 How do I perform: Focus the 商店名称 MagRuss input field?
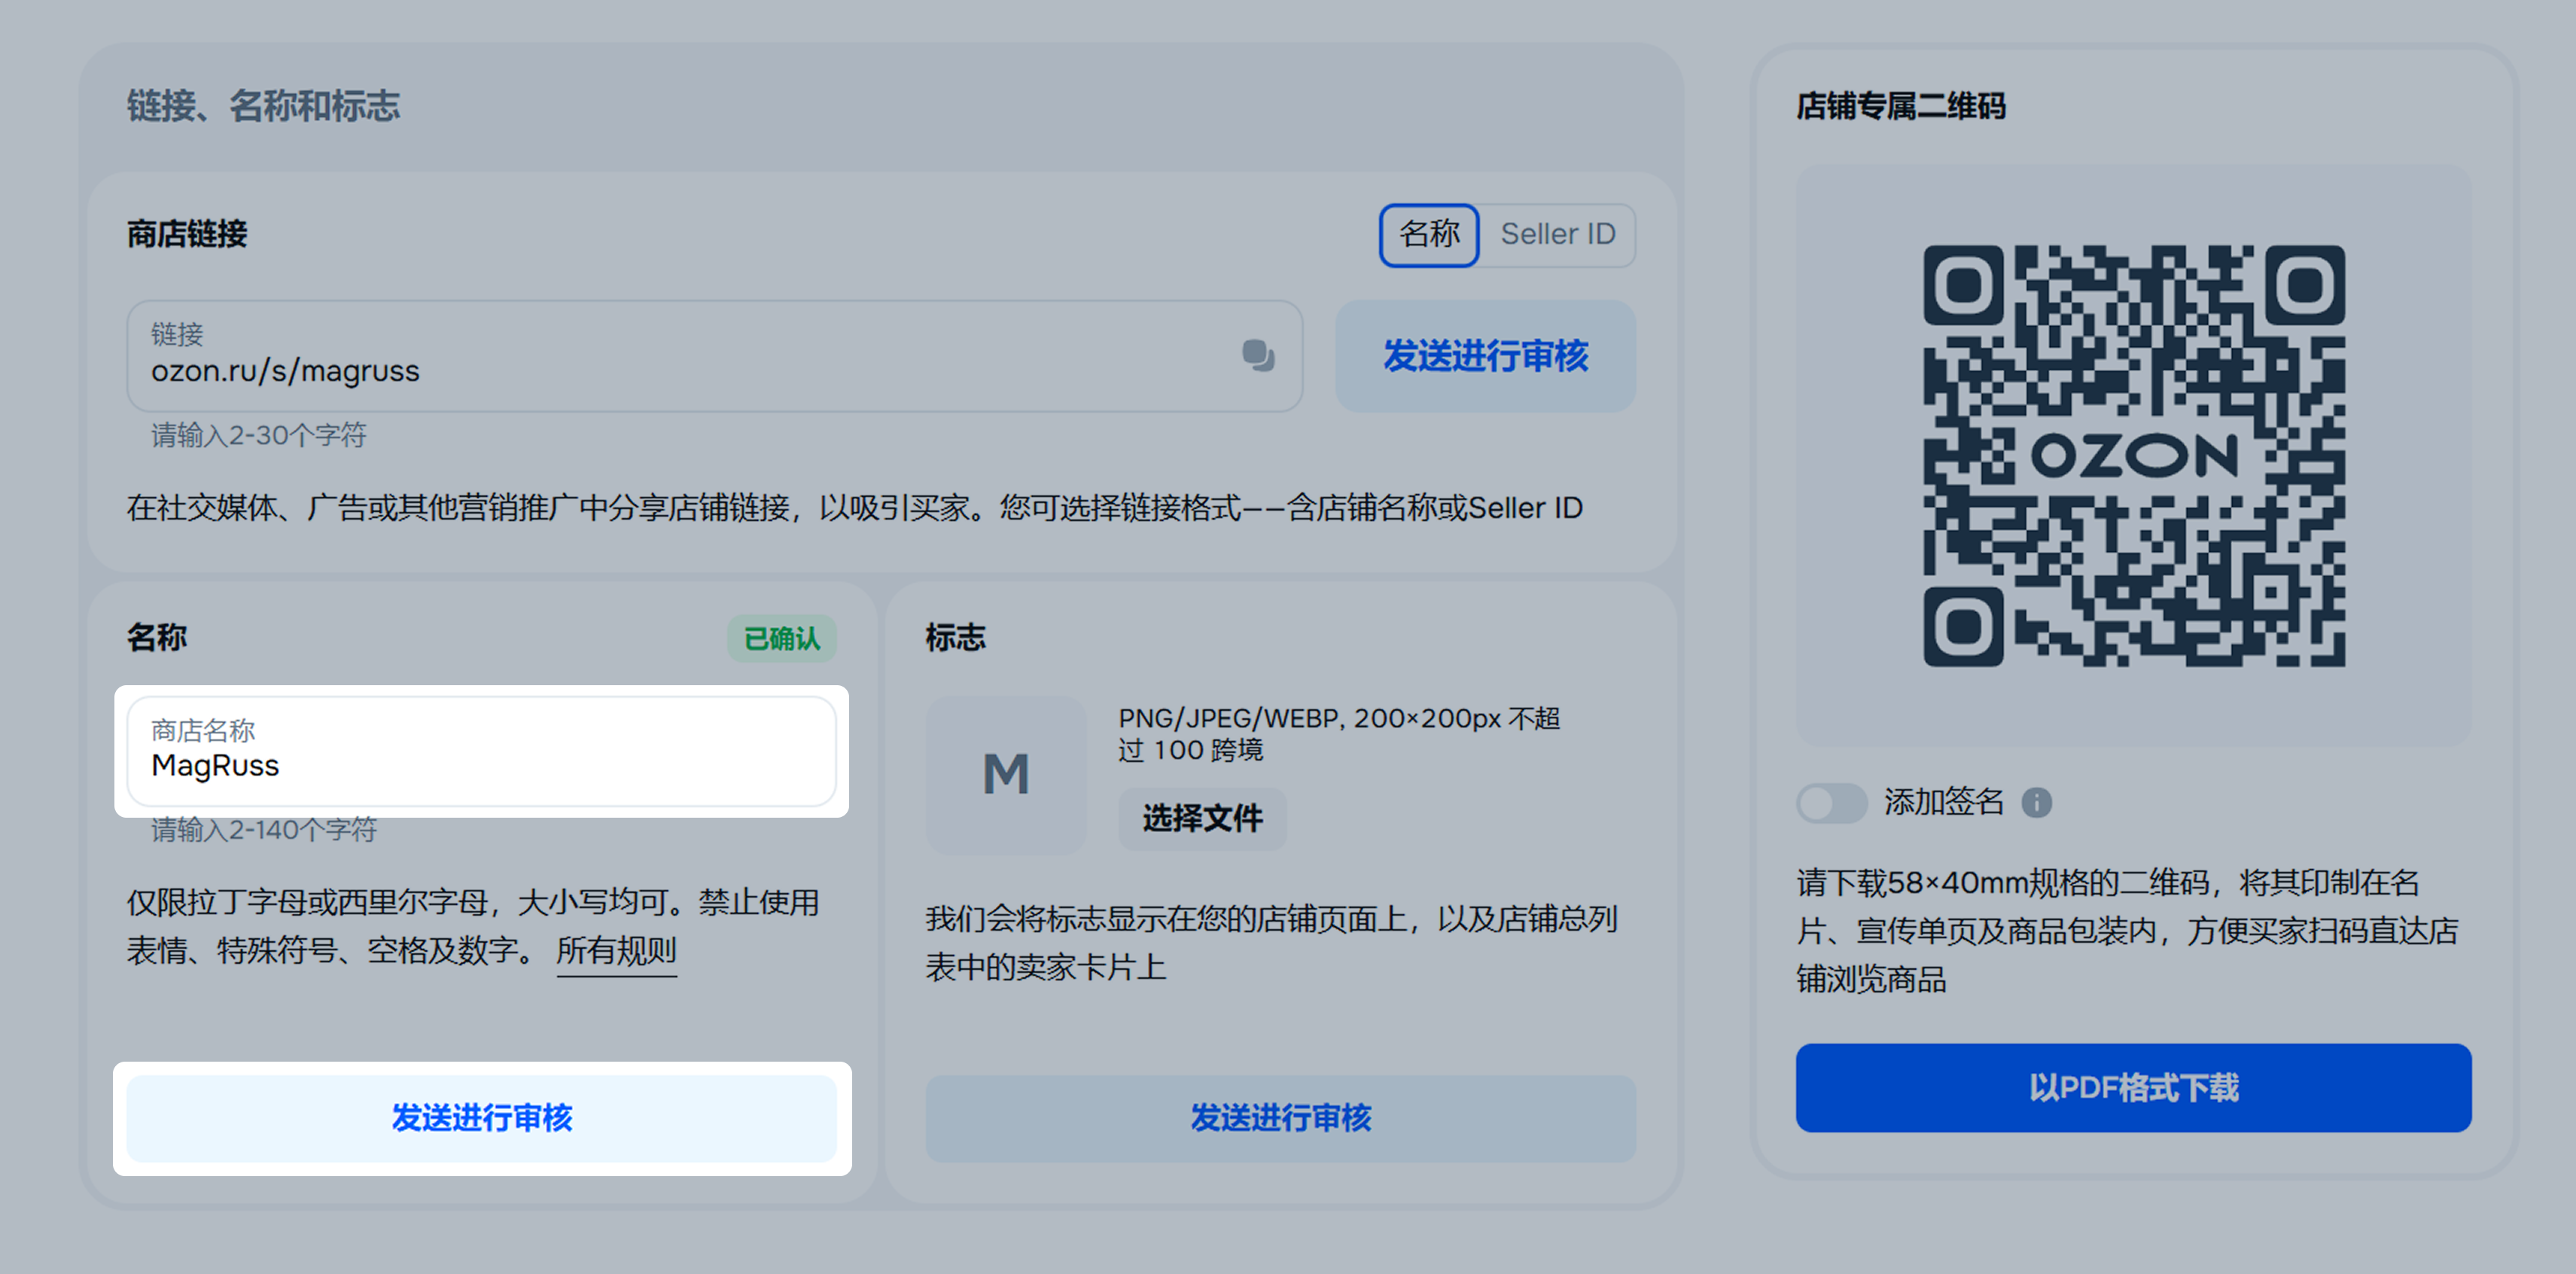(x=481, y=751)
